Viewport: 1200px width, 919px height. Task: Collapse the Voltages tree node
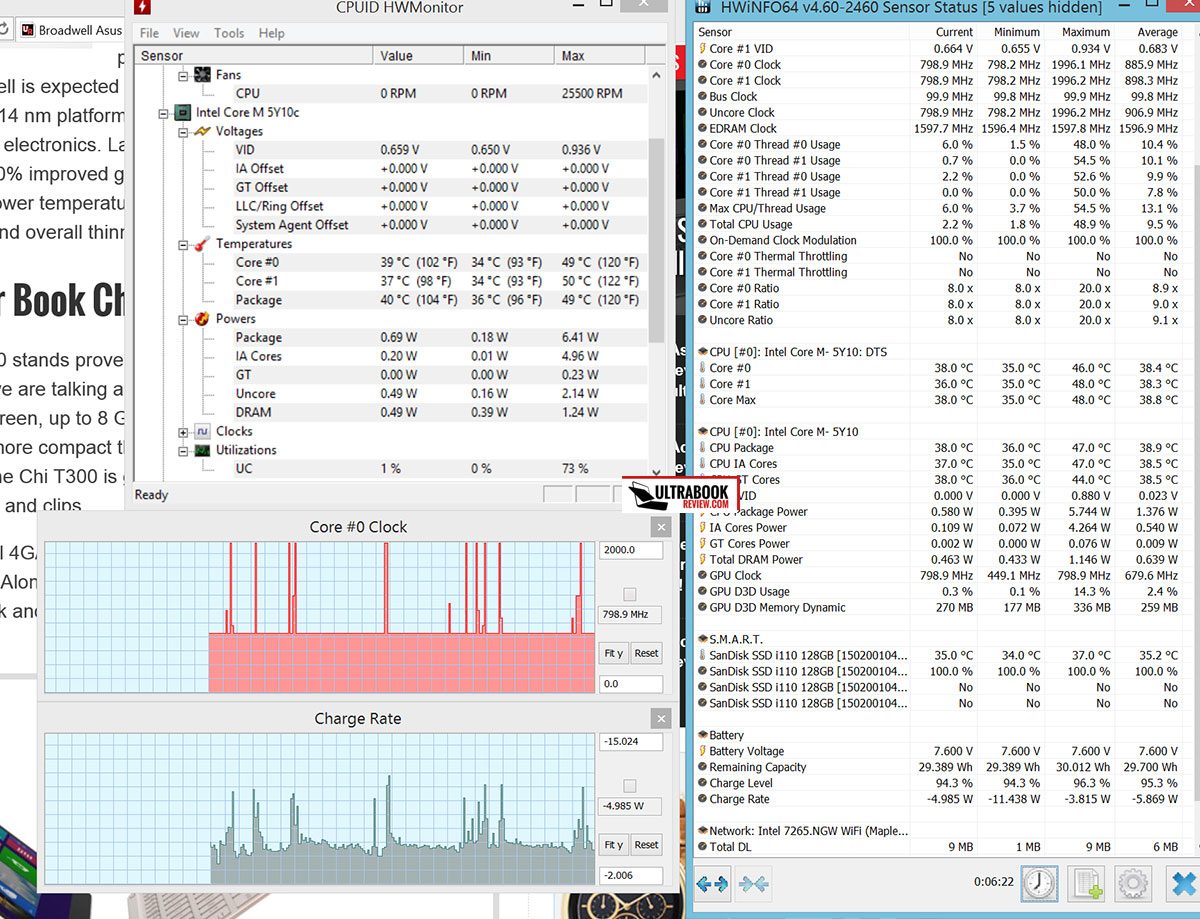click(183, 132)
